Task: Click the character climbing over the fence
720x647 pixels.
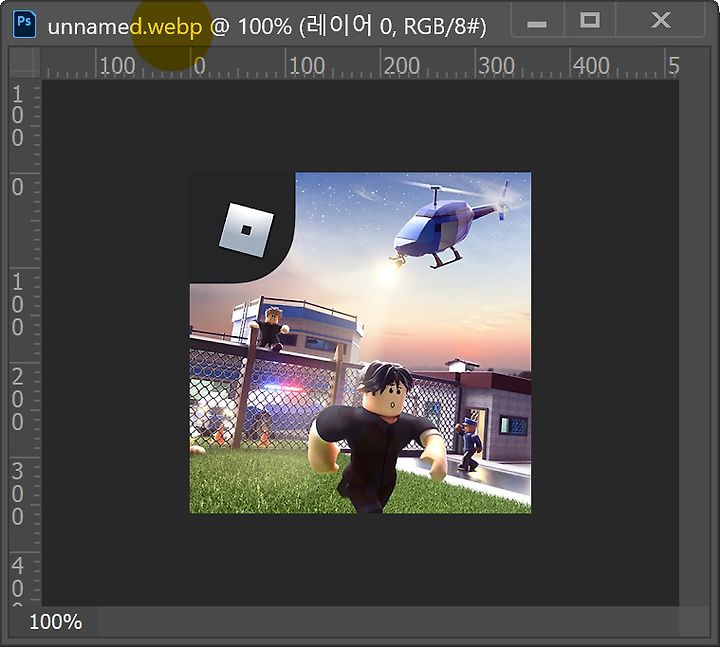Action: click(x=270, y=328)
